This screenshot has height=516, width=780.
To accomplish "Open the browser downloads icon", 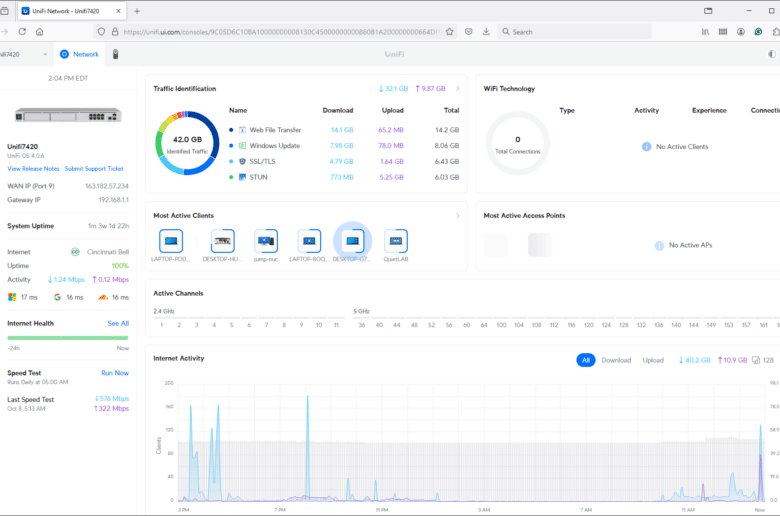I will pyautogui.click(x=486, y=31).
